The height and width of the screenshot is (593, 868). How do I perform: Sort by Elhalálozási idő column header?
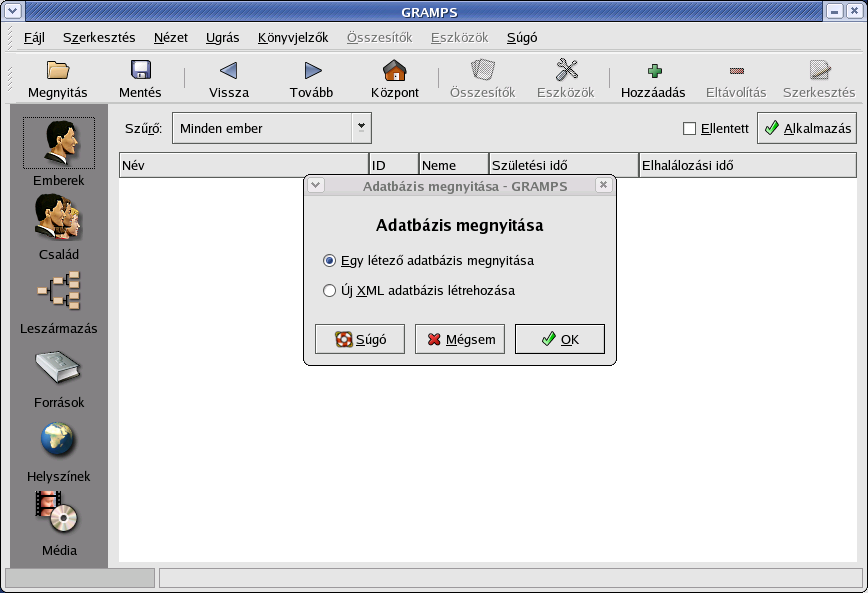click(748, 165)
